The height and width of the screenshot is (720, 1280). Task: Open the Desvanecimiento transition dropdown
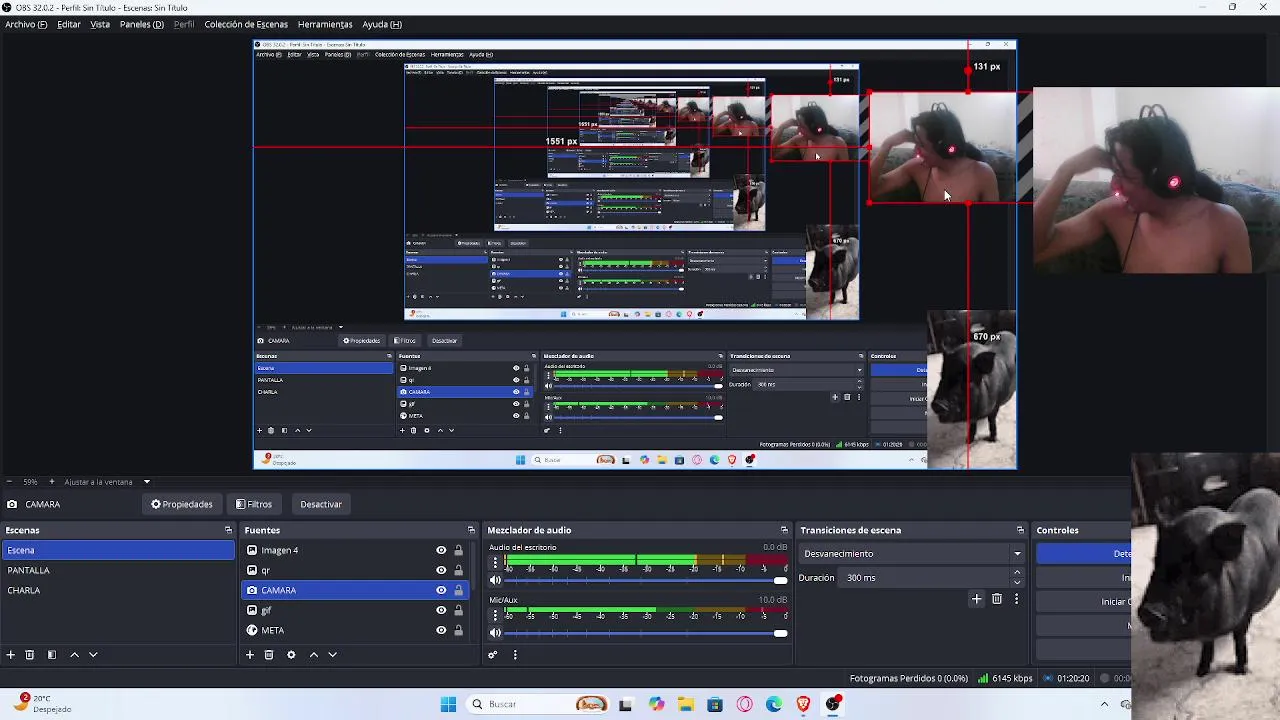(x=912, y=553)
